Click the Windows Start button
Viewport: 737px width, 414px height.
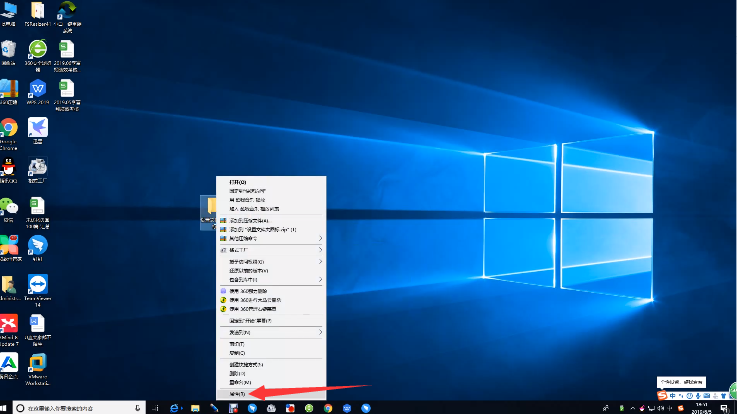7,408
